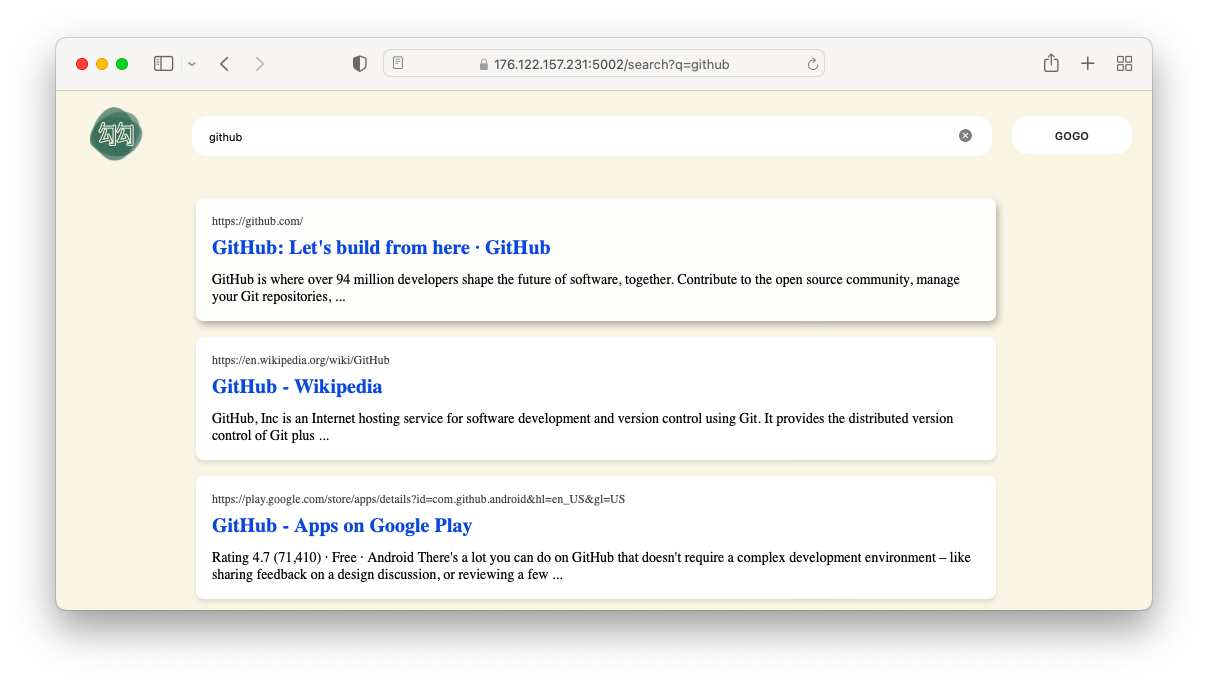The height and width of the screenshot is (684, 1208).
Task: Click the address bar URL text
Action: point(611,65)
